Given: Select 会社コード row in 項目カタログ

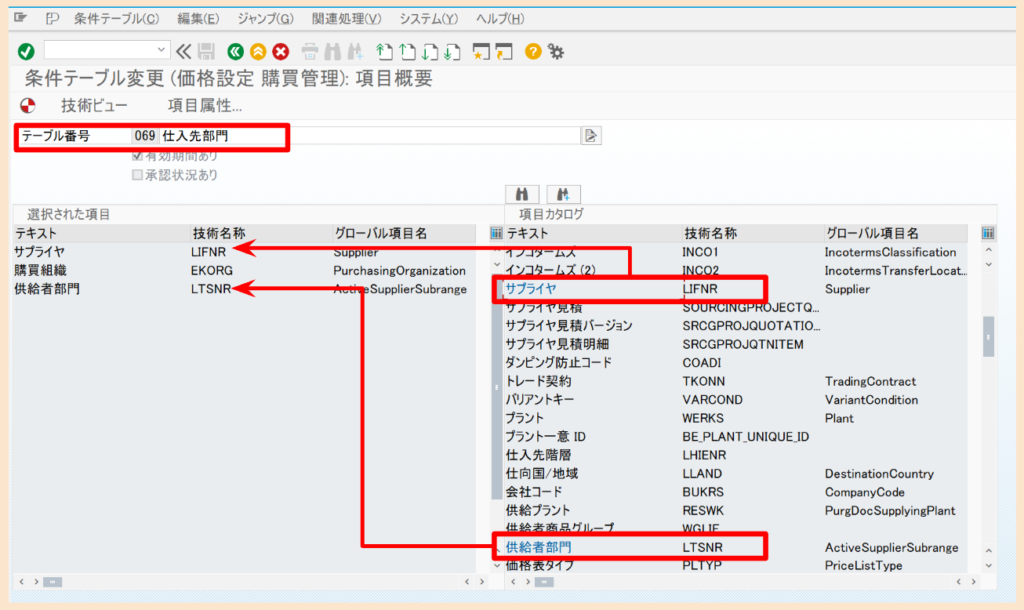Looking at the screenshot, I should point(735,492).
